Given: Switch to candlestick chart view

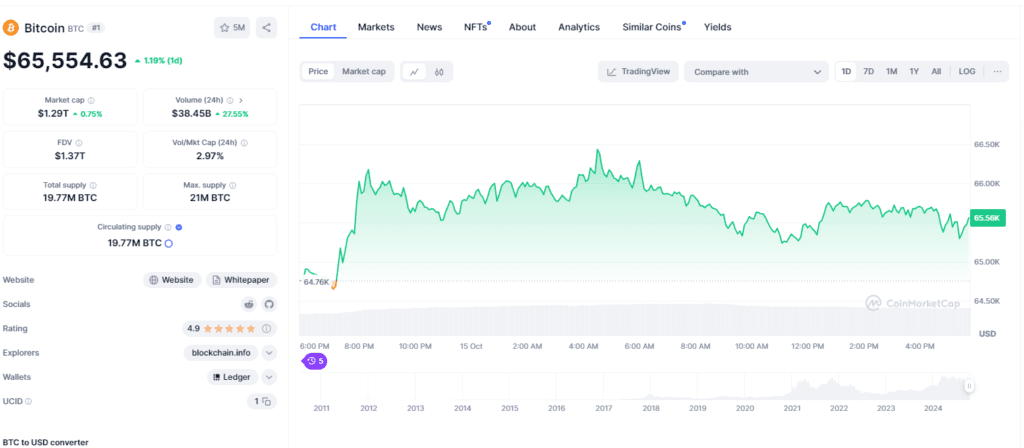Looking at the screenshot, I should tap(439, 72).
